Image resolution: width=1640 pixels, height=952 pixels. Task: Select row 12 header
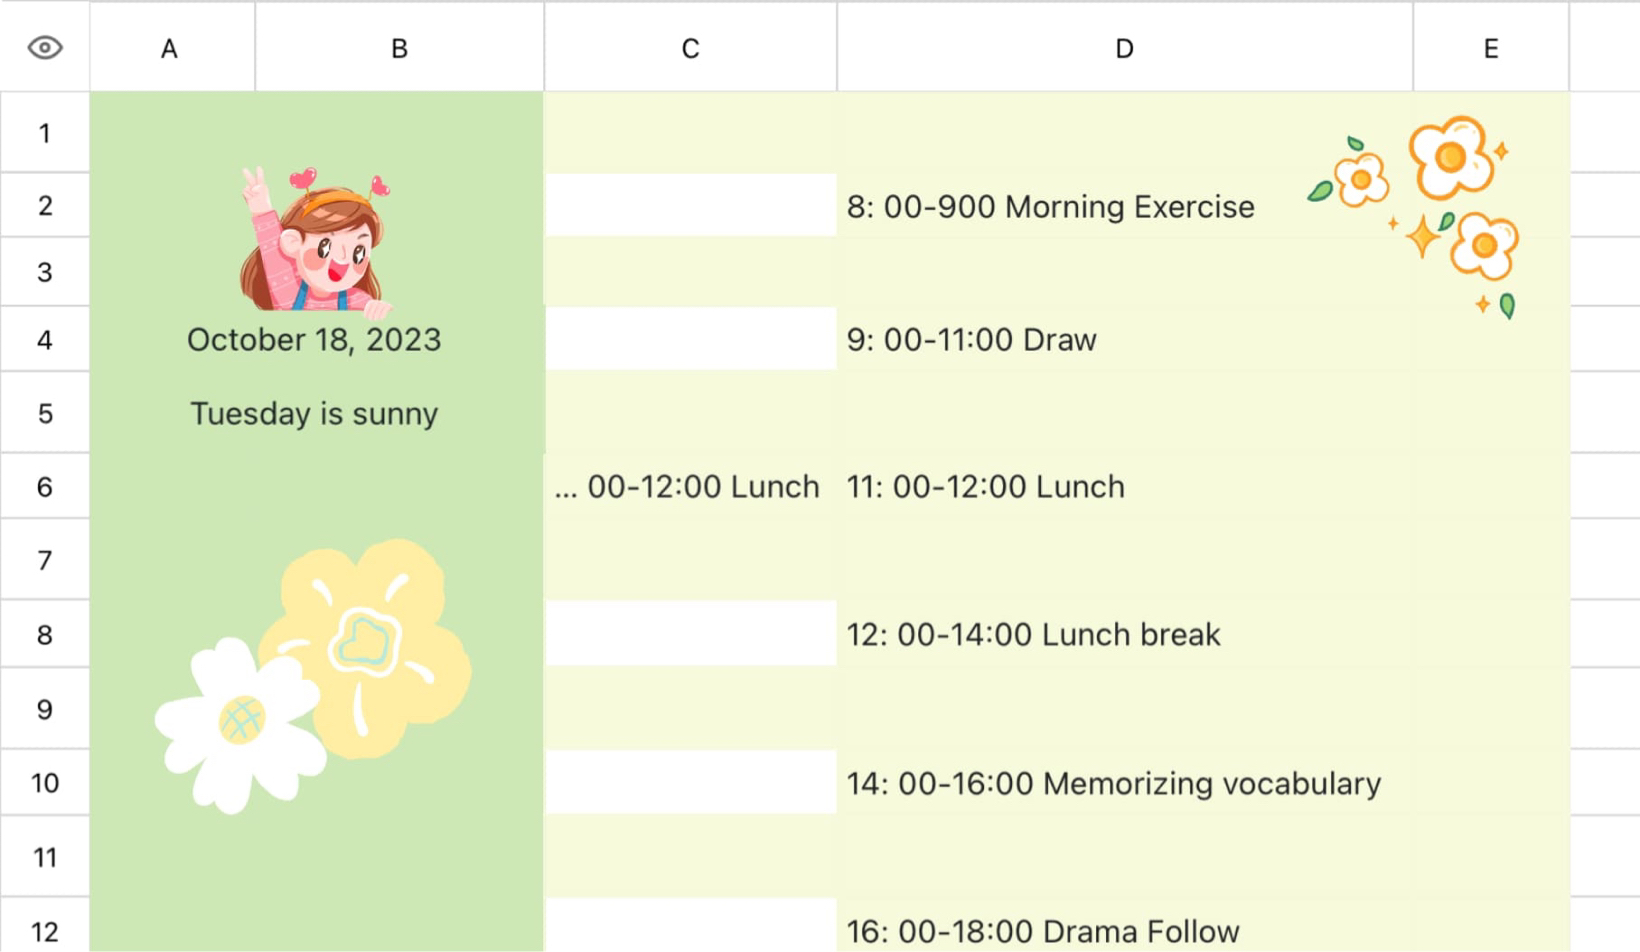pyautogui.click(x=45, y=931)
